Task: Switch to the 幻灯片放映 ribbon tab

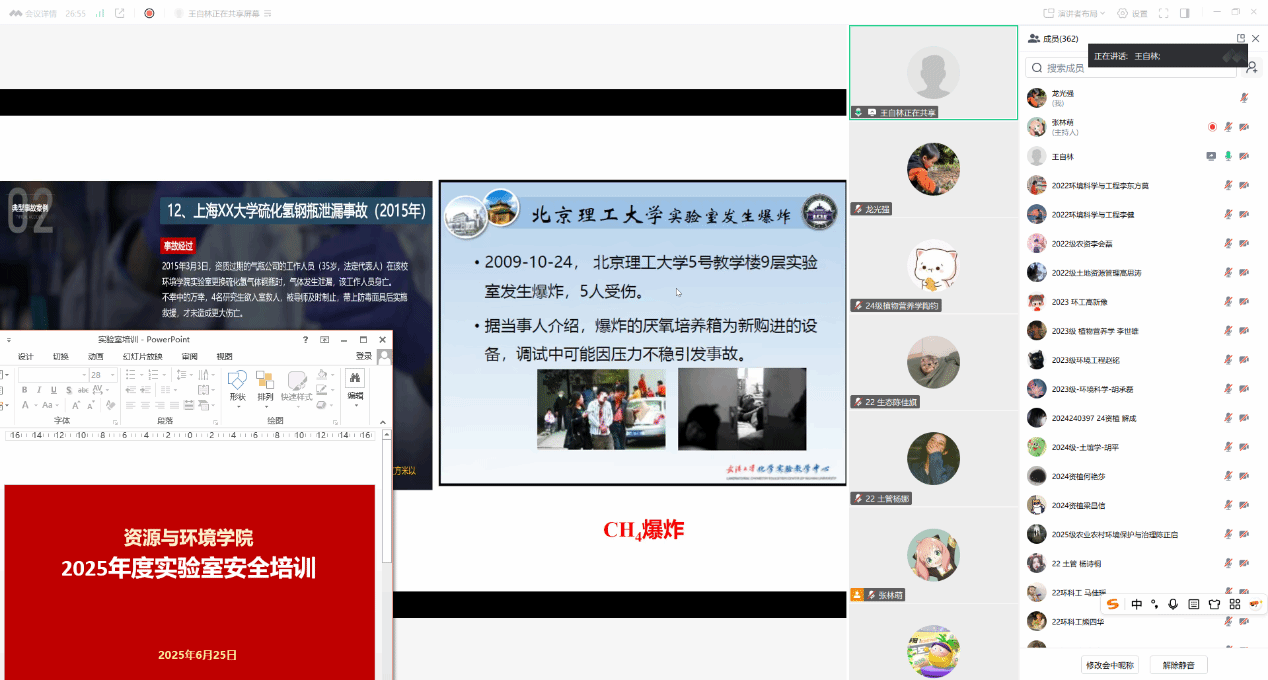Action: [x=142, y=356]
